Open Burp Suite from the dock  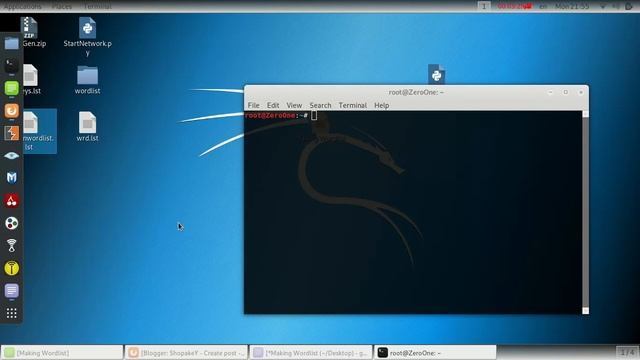point(11,133)
